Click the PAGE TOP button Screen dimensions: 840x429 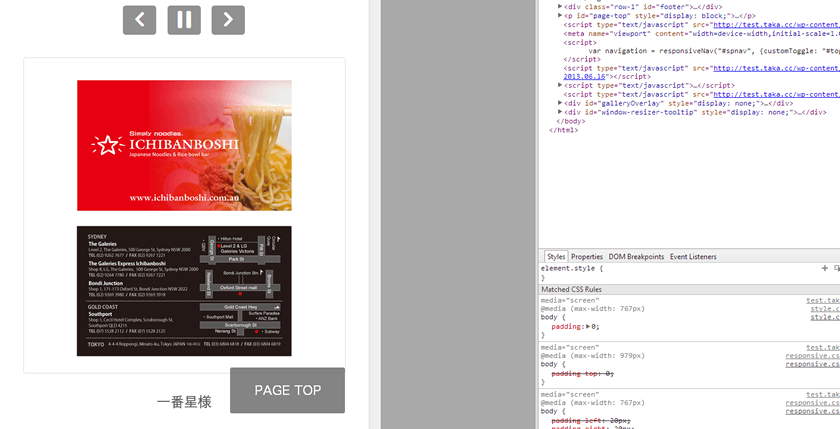pyautogui.click(x=287, y=390)
